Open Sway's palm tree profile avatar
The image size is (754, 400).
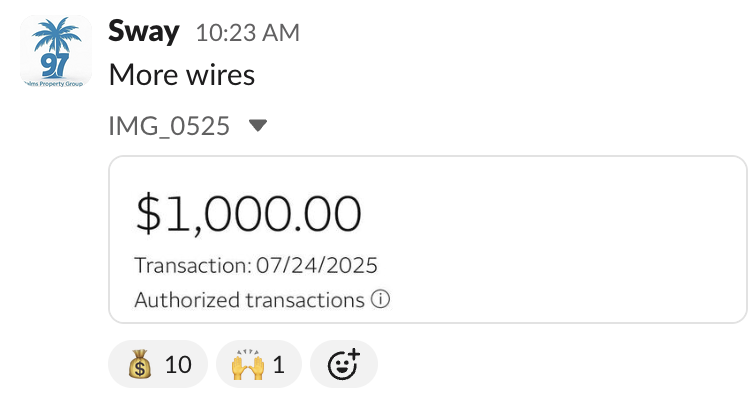coord(56,51)
